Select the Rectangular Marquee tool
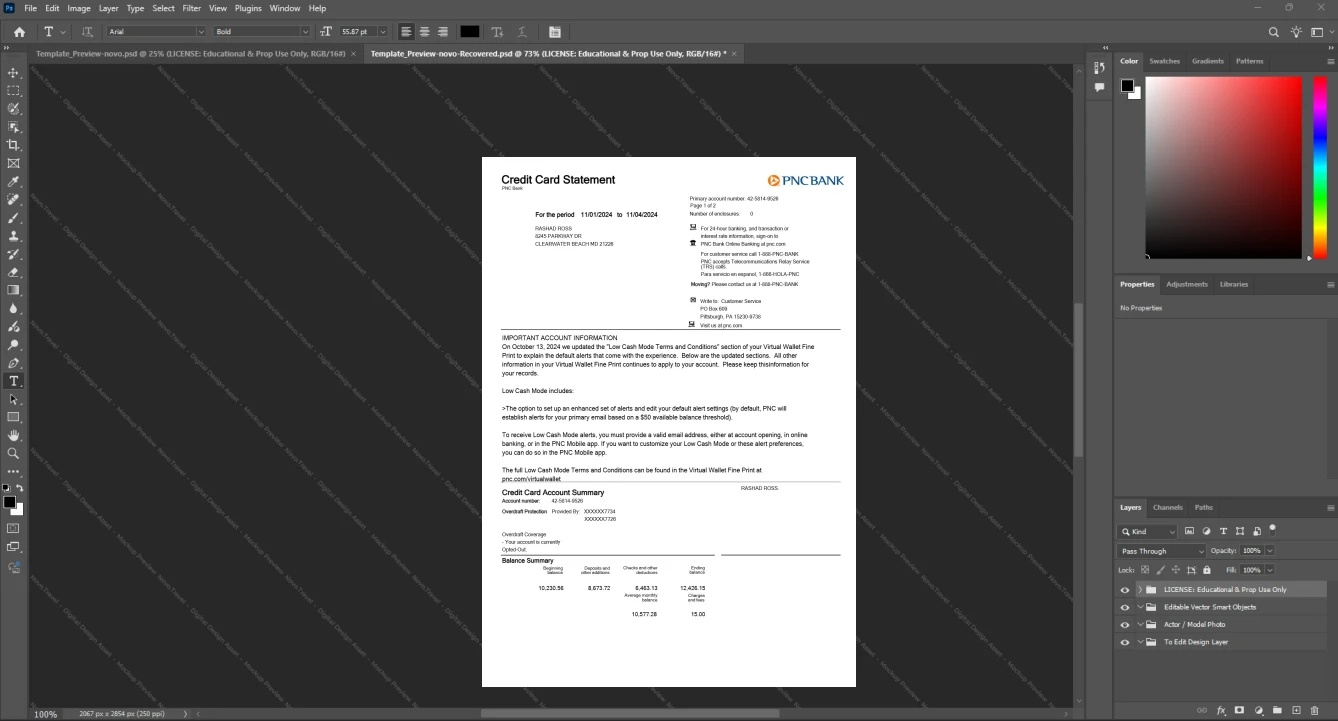The width and height of the screenshot is (1338, 721). coord(14,91)
